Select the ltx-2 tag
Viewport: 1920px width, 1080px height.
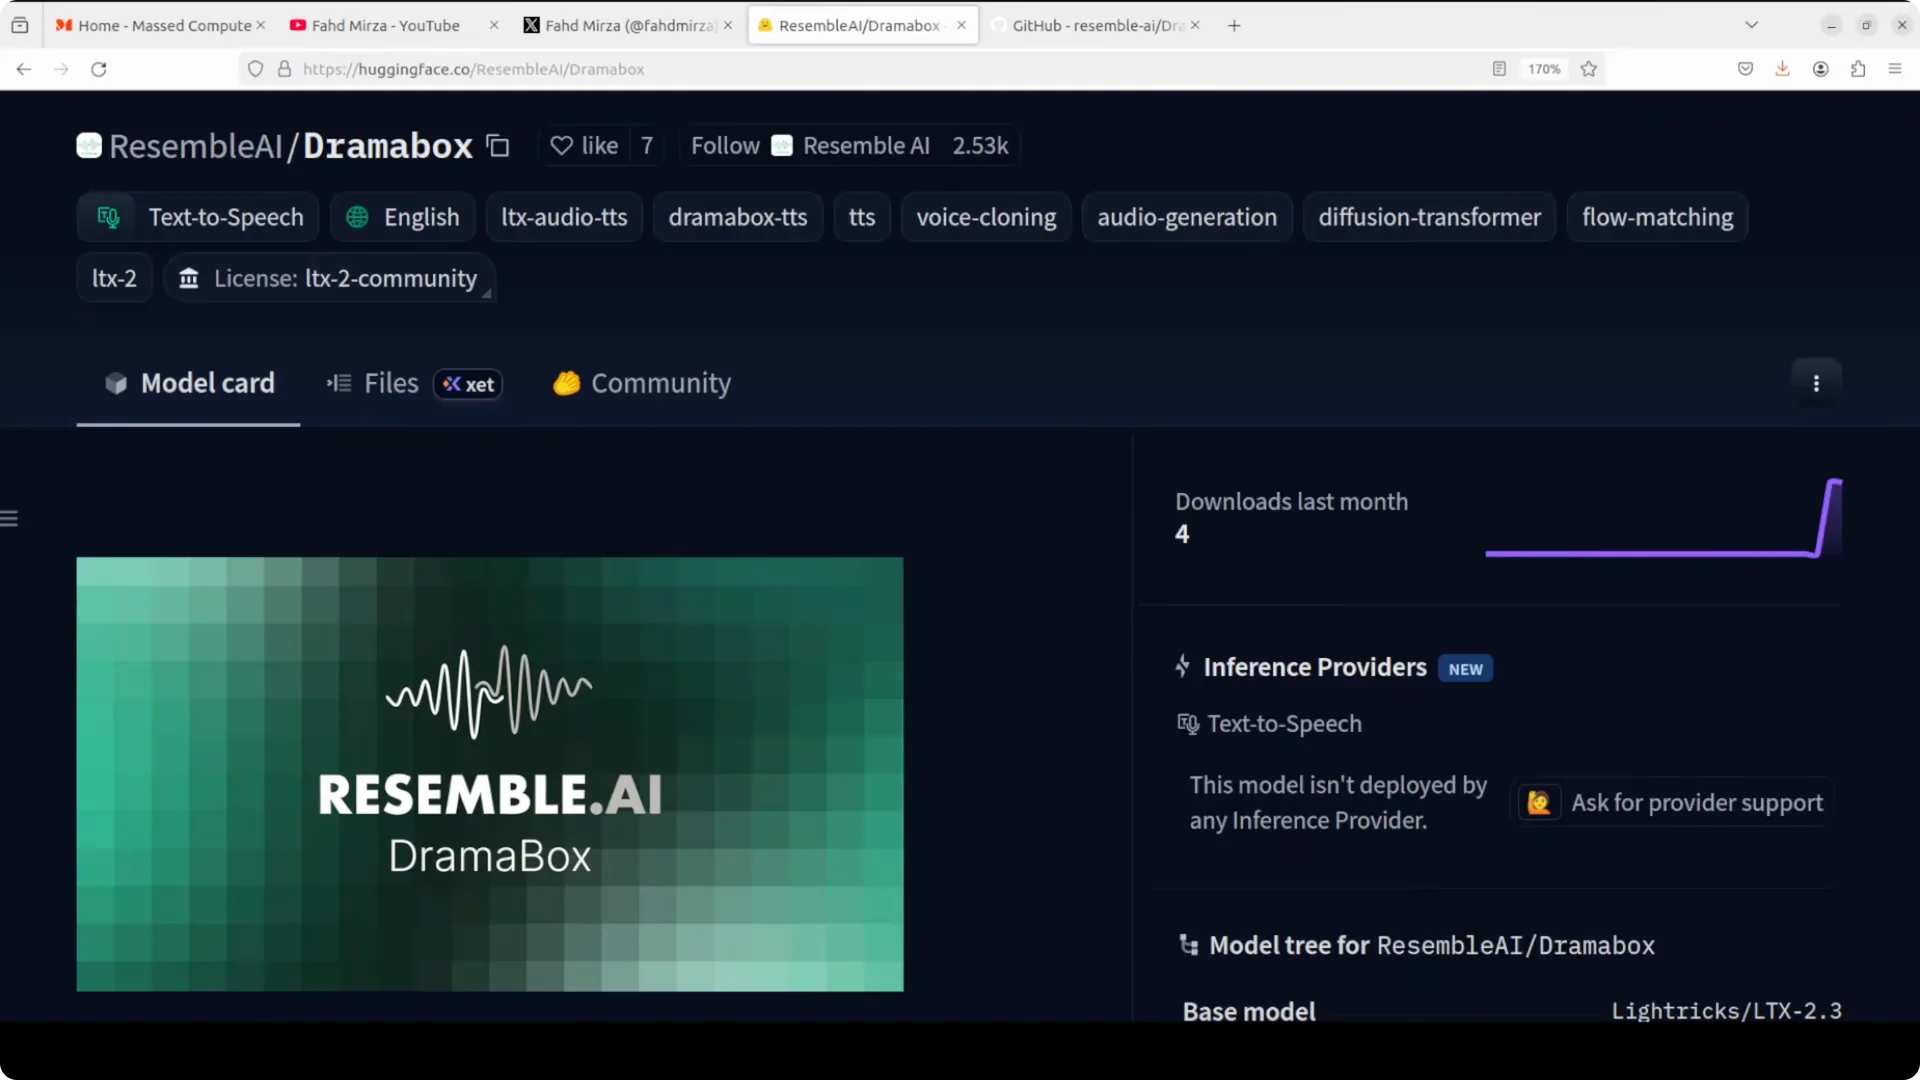(114, 278)
